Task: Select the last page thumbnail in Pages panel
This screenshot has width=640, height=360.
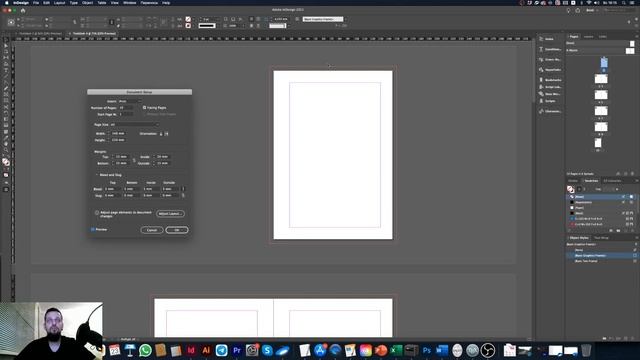Action: click(598, 143)
